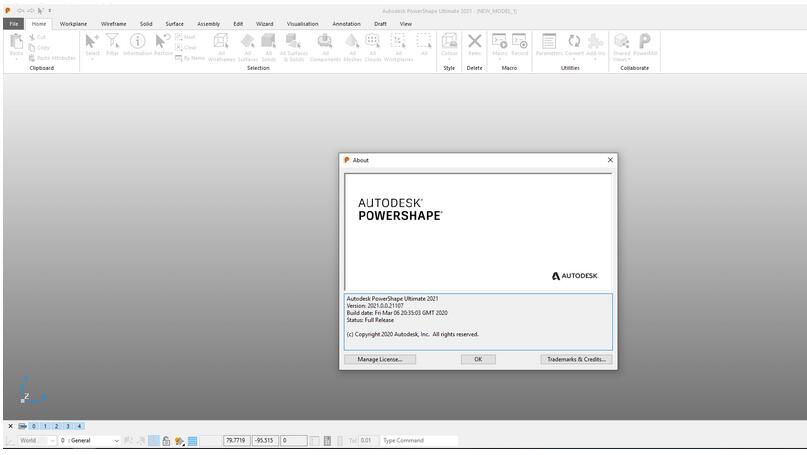Click the calculator icon in status bar
The height and width of the screenshot is (455, 807).
327,441
